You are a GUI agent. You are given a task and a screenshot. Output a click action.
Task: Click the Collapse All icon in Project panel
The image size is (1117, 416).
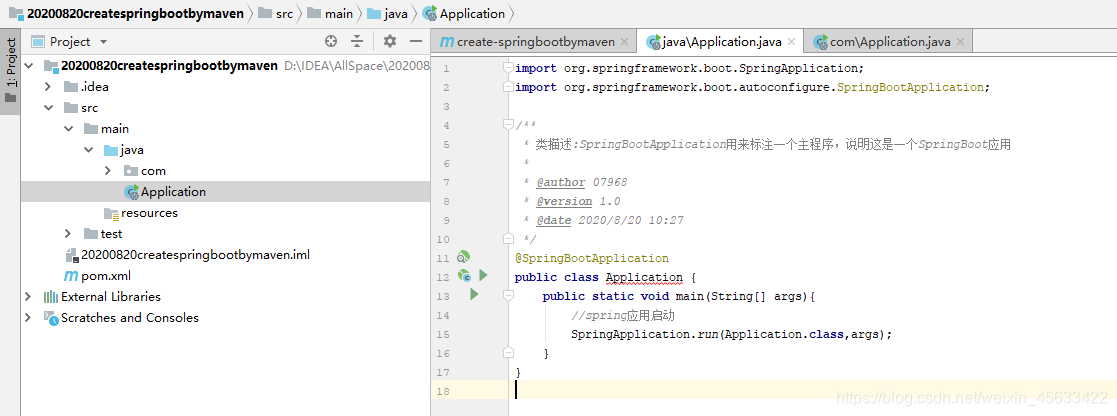tap(357, 41)
